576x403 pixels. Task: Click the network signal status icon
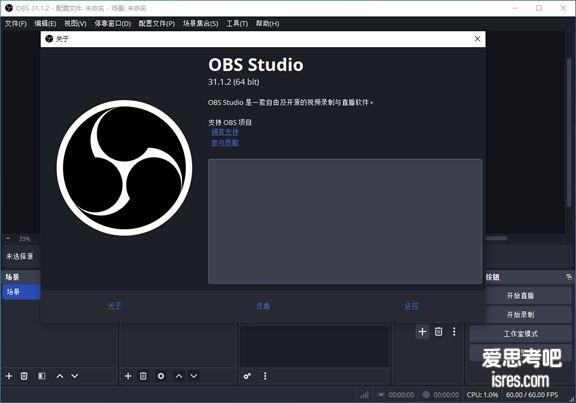pos(364,395)
